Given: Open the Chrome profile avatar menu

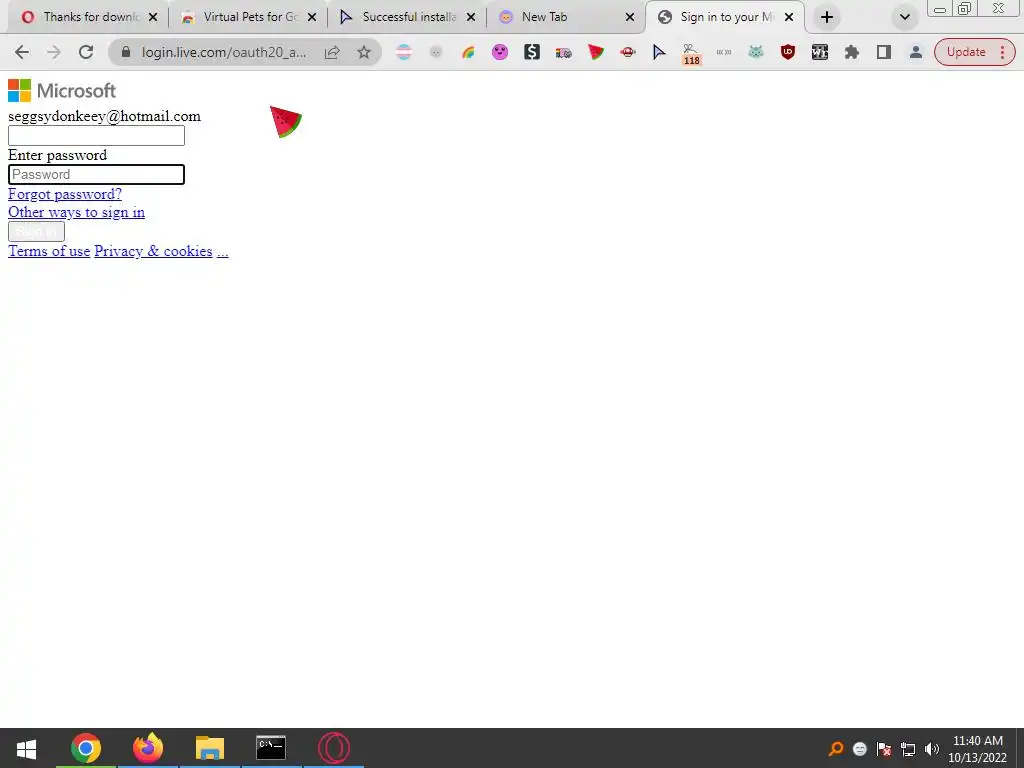Looking at the screenshot, I should pos(916,52).
